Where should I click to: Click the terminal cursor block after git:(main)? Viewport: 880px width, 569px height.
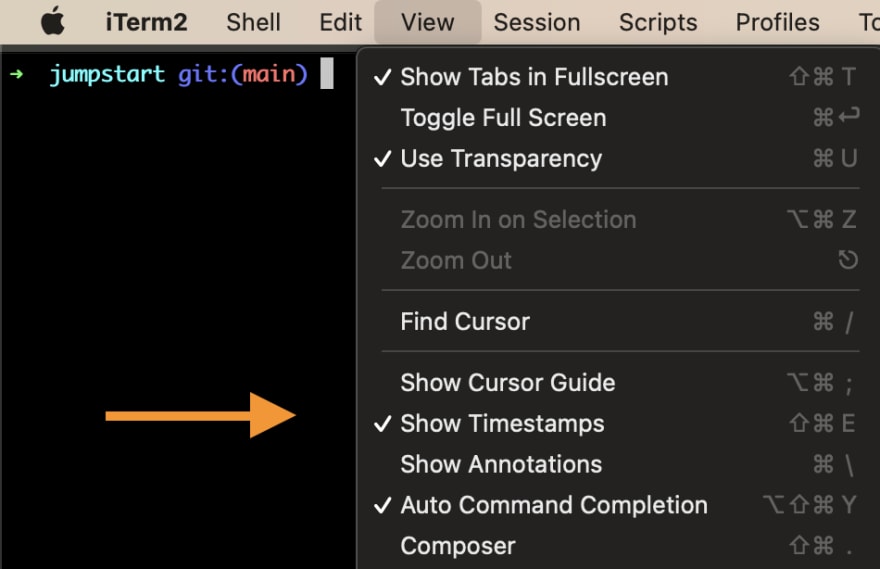327,73
